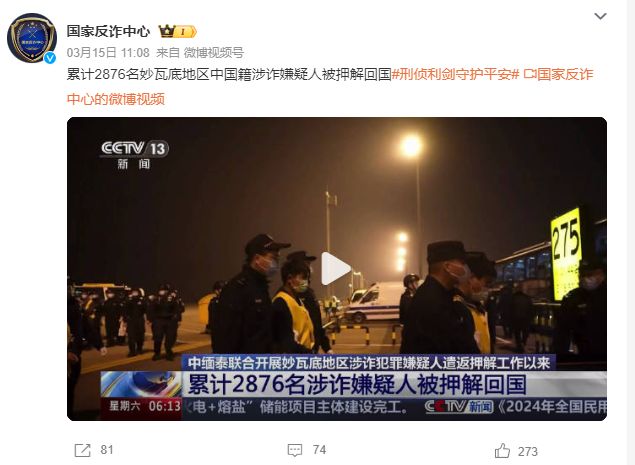Click the 国家反诈中心 account name

108,31
